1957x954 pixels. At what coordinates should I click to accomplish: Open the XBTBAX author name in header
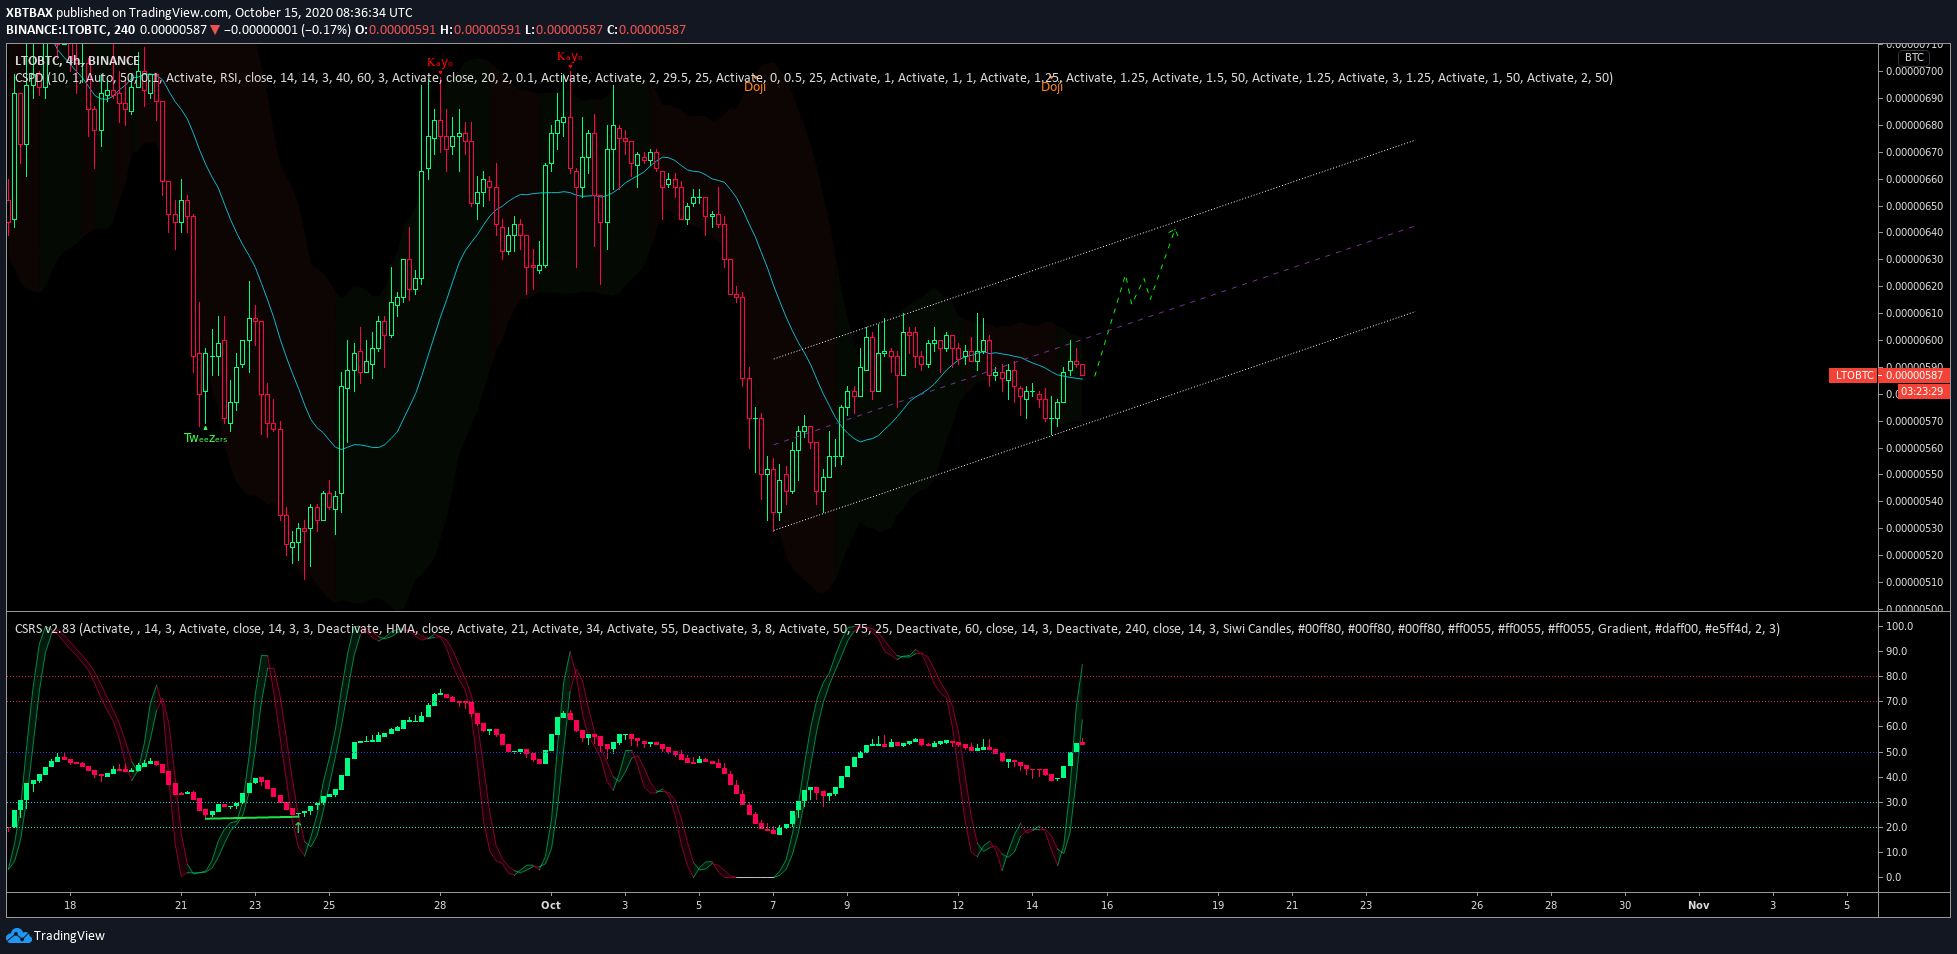coord(29,13)
